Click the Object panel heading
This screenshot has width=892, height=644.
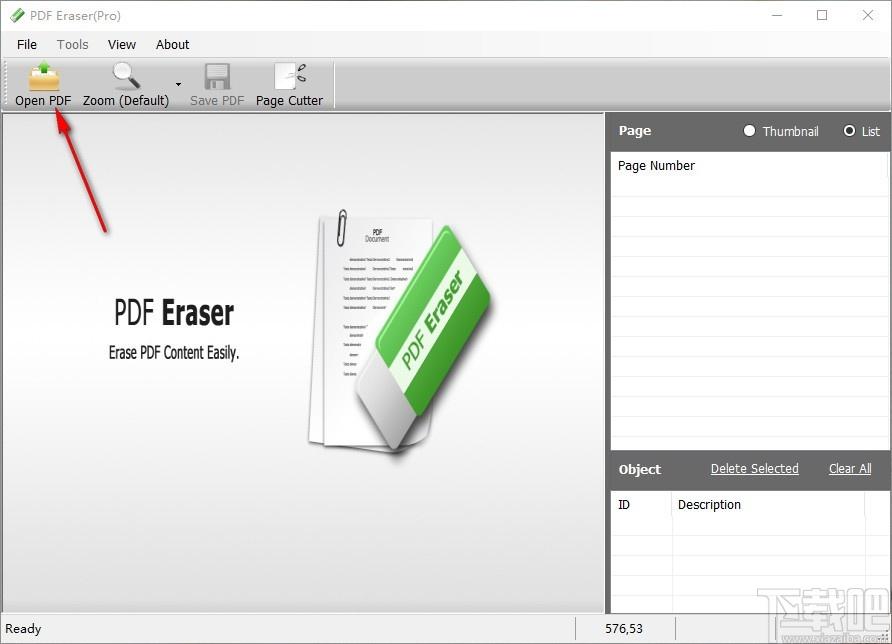pos(640,469)
